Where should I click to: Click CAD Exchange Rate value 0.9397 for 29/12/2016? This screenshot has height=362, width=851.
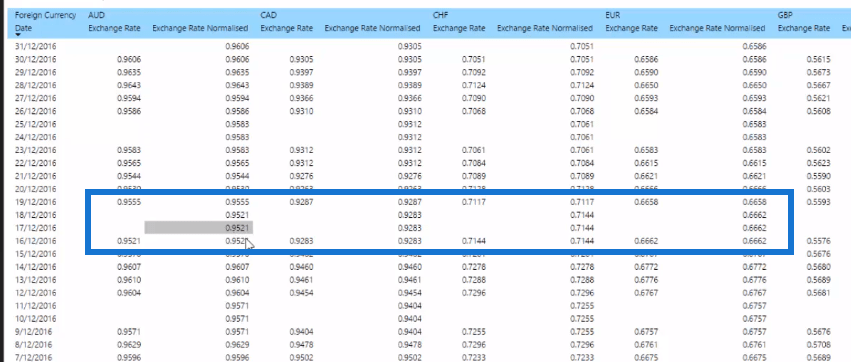click(301, 73)
